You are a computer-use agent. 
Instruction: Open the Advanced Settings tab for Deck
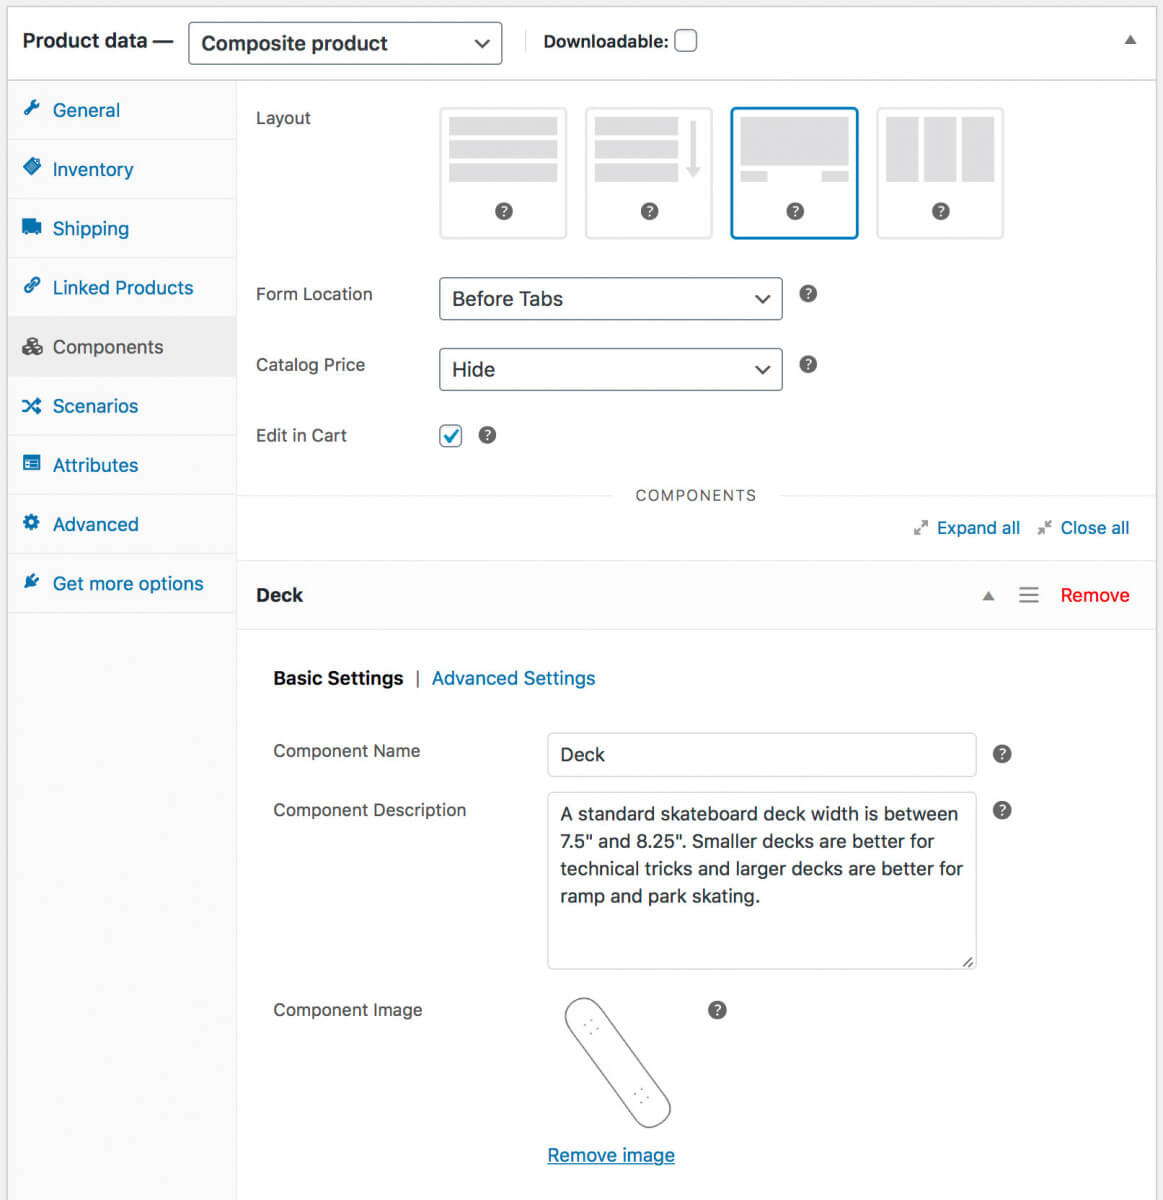coord(513,678)
